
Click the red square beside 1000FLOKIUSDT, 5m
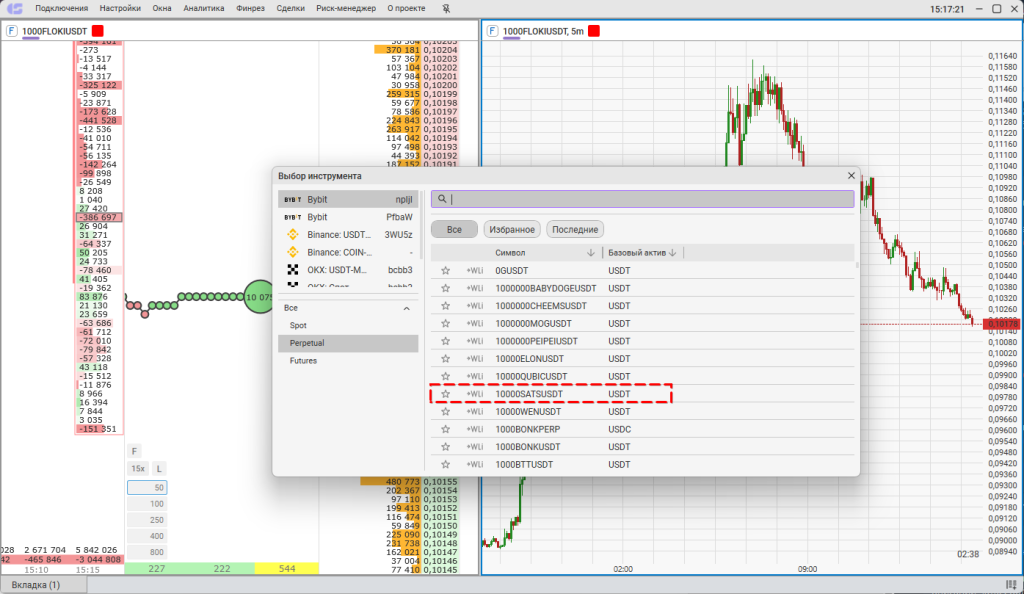pos(594,31)
